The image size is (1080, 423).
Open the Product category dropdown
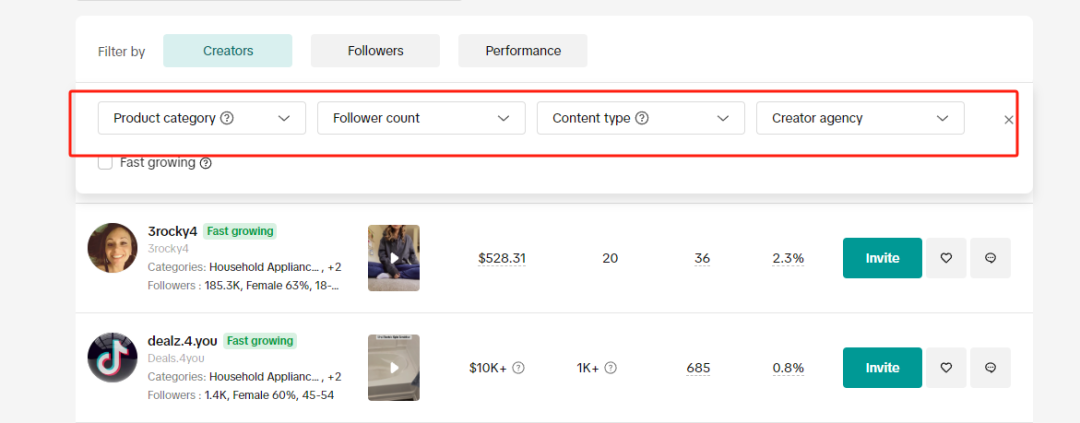[x=202, y=118]
